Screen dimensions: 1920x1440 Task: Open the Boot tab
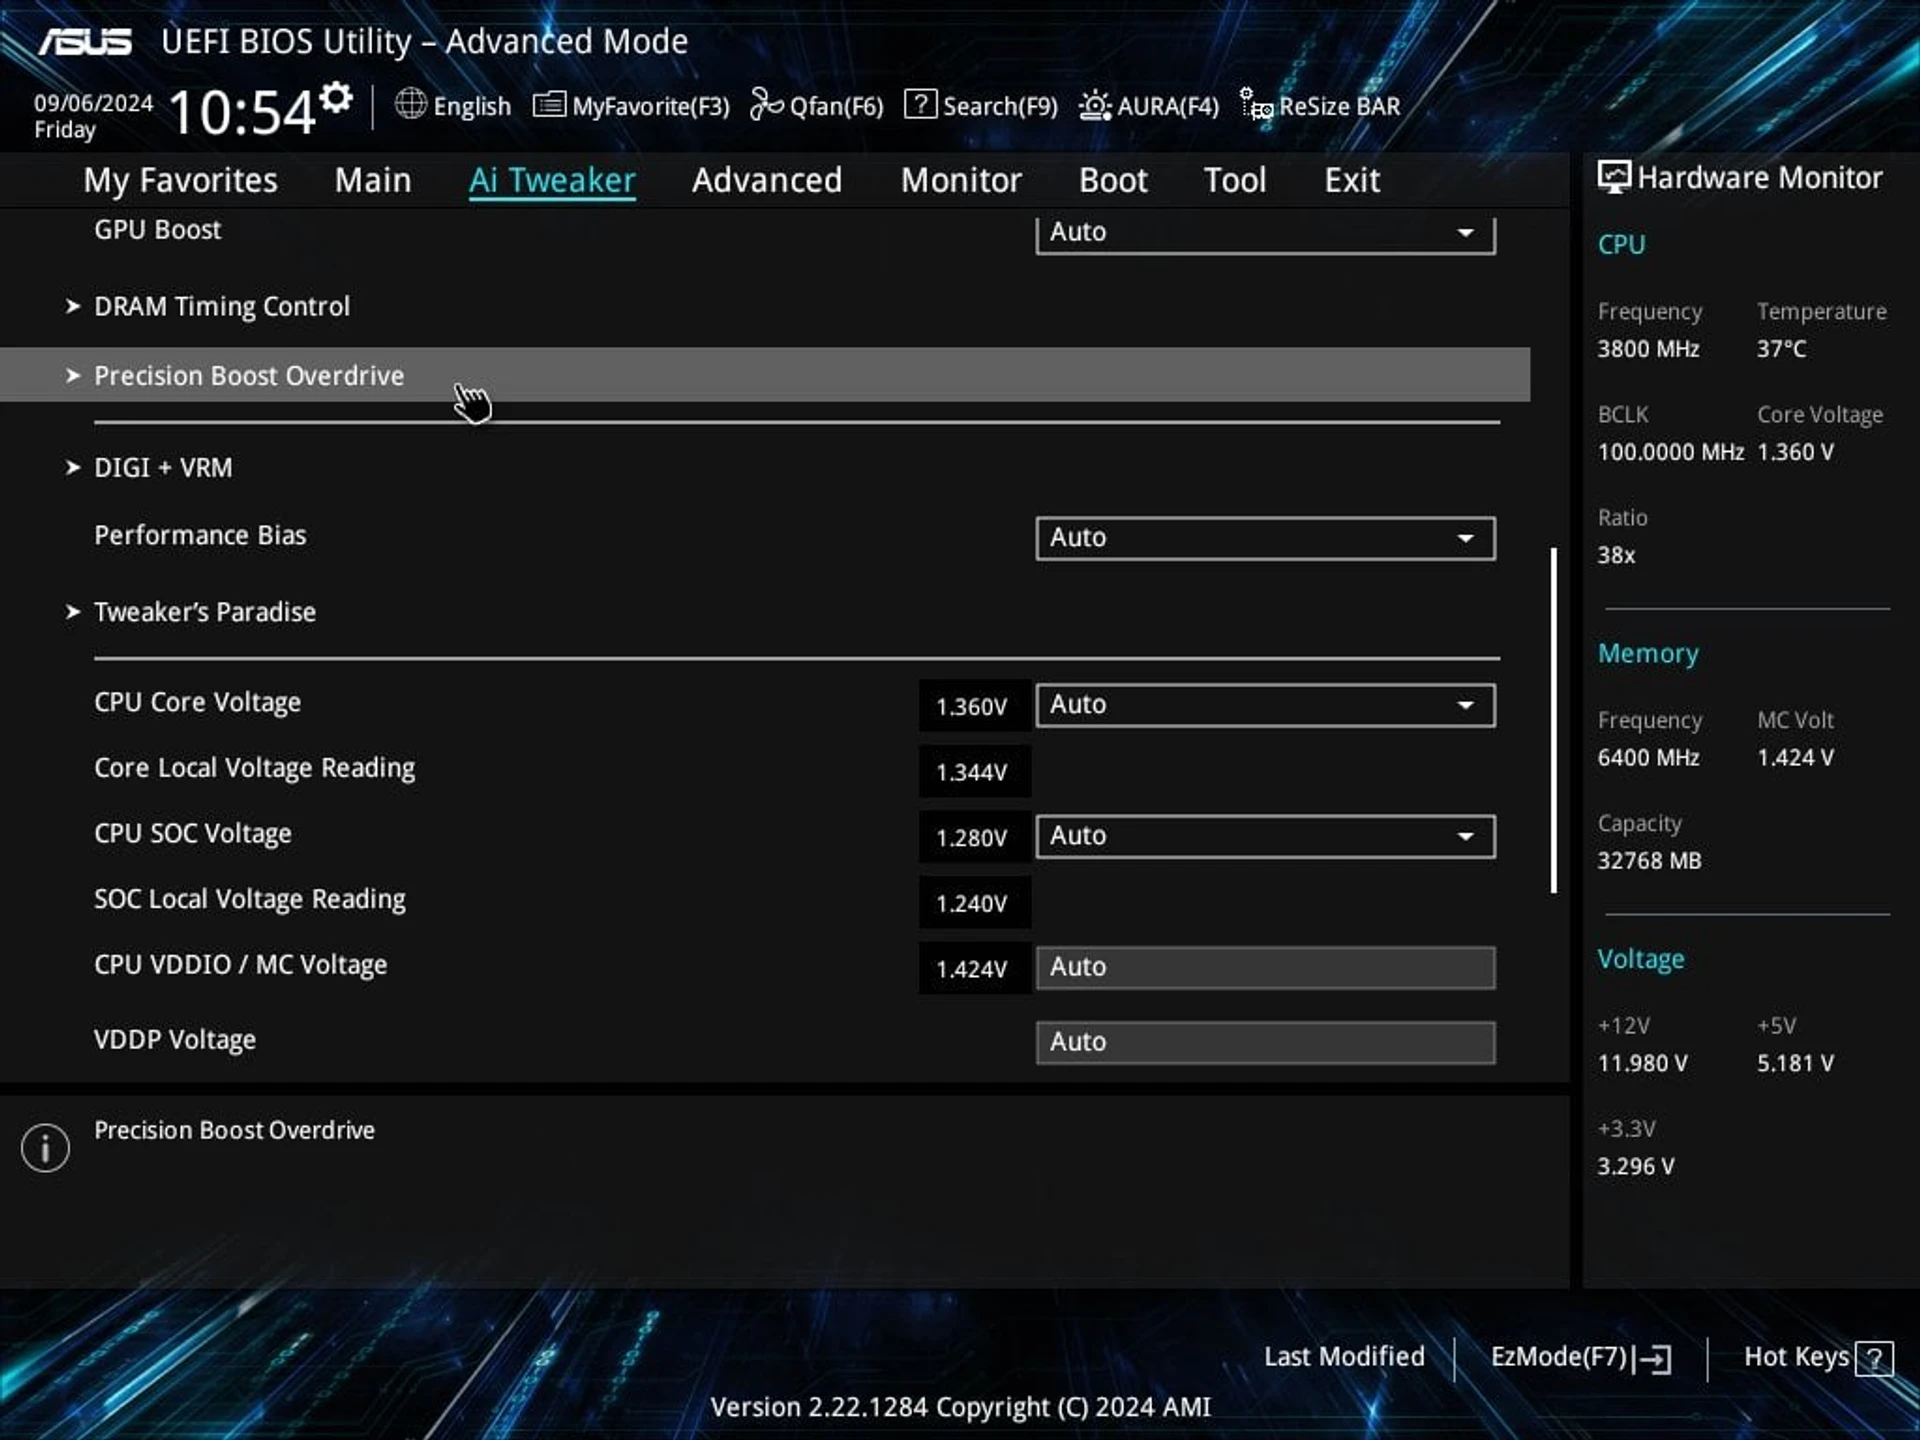click(x=1113, y=180)
